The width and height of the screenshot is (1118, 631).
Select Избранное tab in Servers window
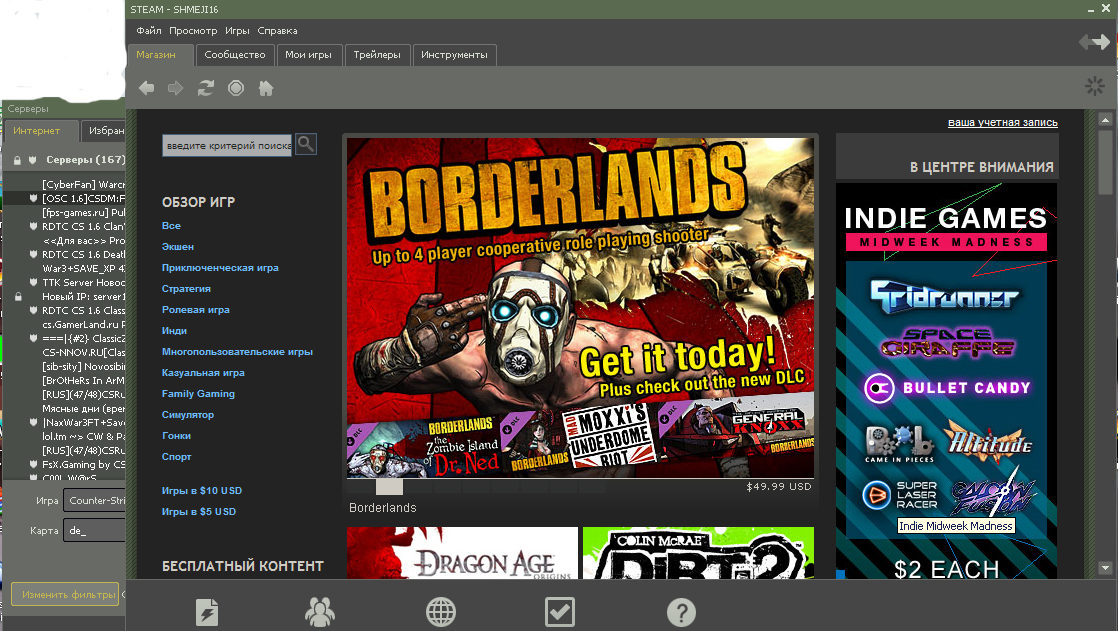(103, 130)
